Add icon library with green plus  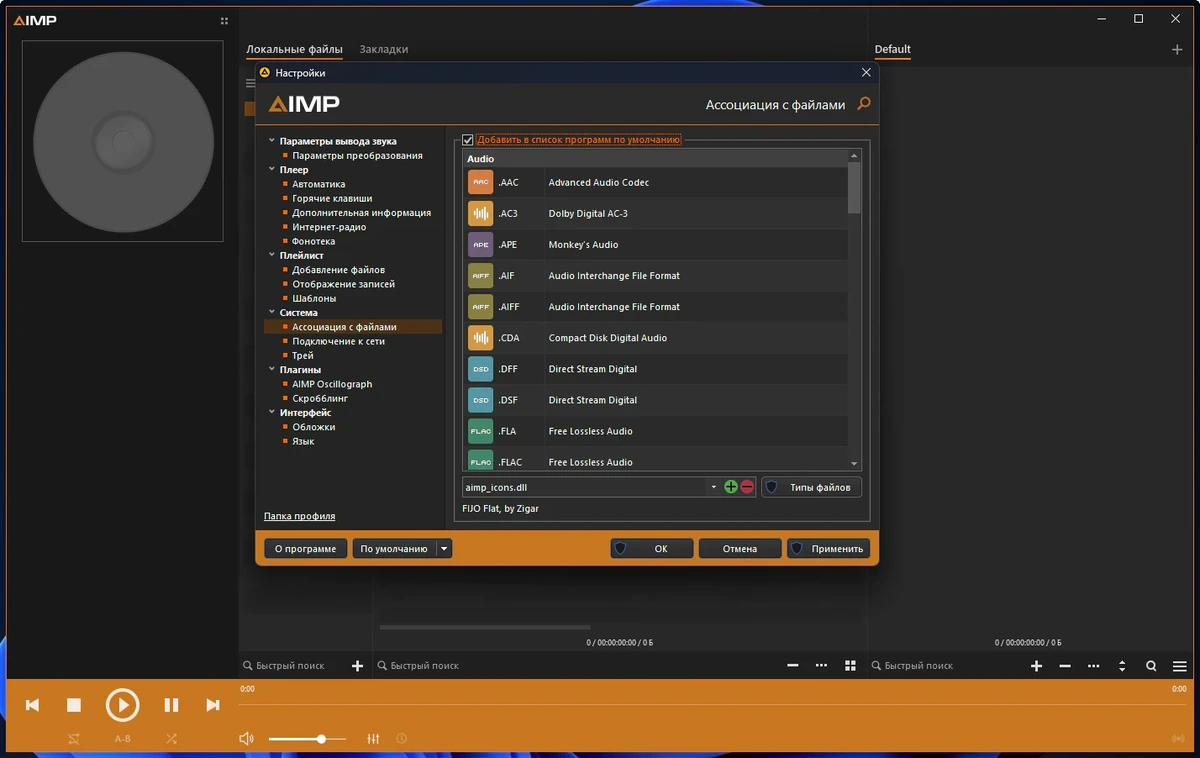731,487
